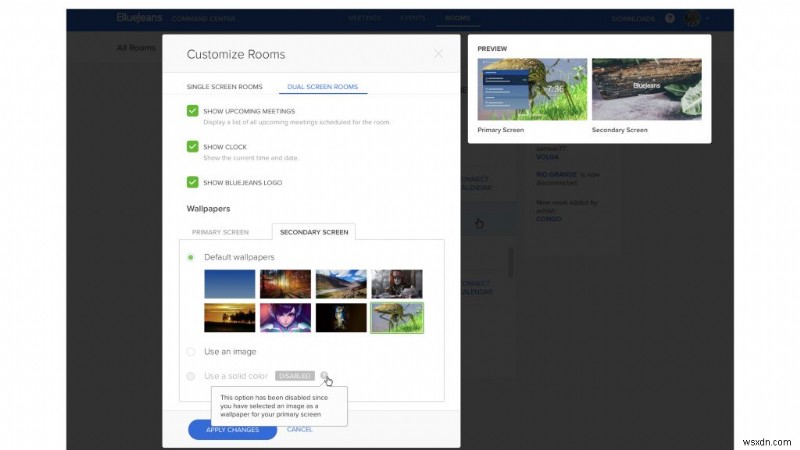Close the Customize Rooms dialog
800x450 pixels.
tap(437, 54)
